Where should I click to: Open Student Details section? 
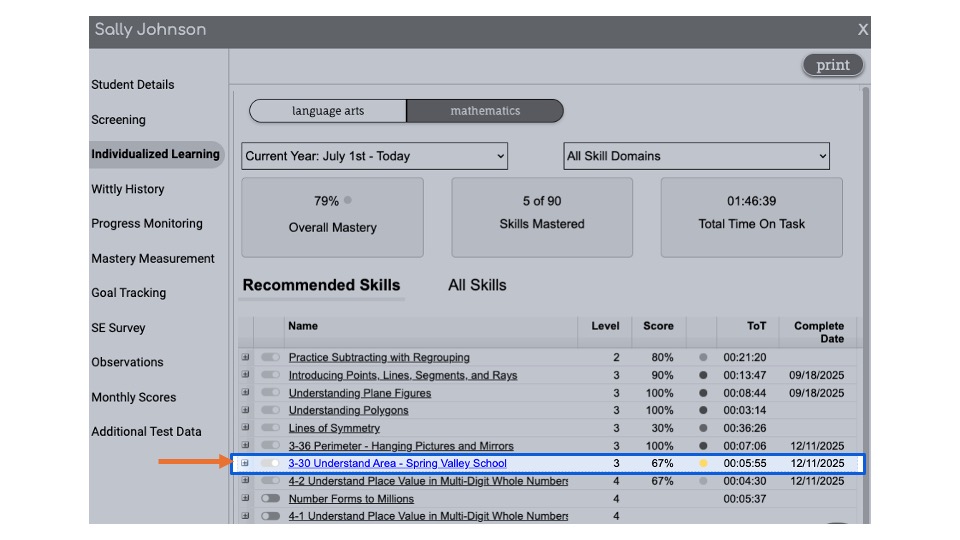click(133, 84)
